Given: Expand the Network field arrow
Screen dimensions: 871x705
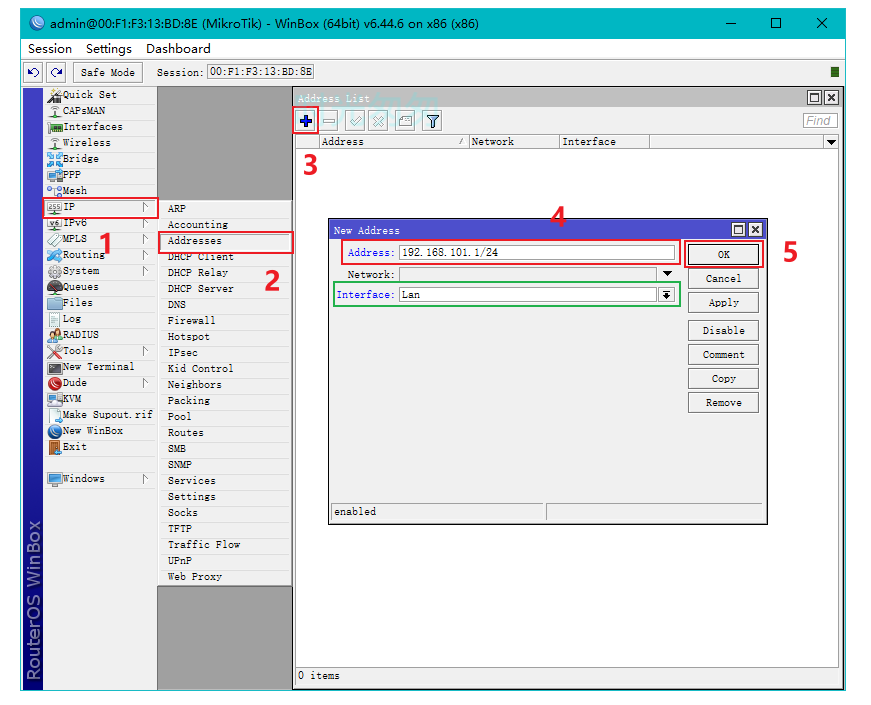Looking at the screenshot, I should 667,274.
